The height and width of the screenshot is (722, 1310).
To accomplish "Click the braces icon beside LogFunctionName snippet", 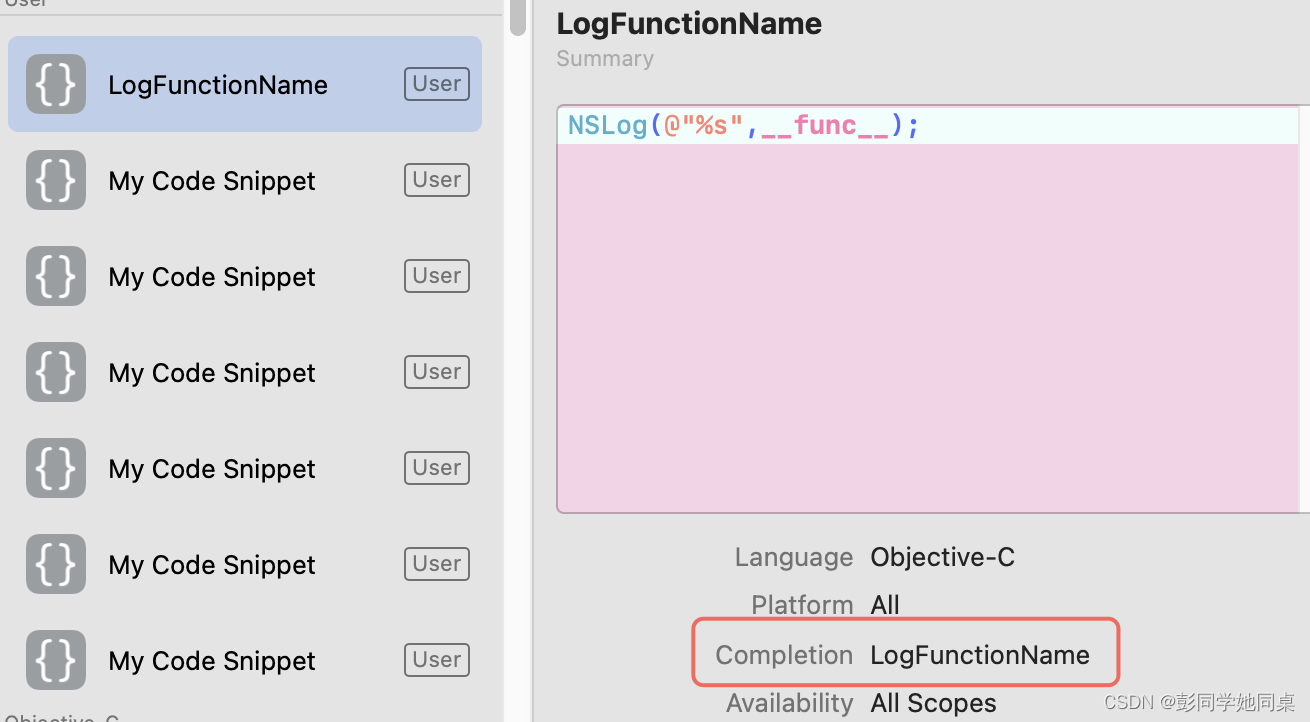I will 56,84.
